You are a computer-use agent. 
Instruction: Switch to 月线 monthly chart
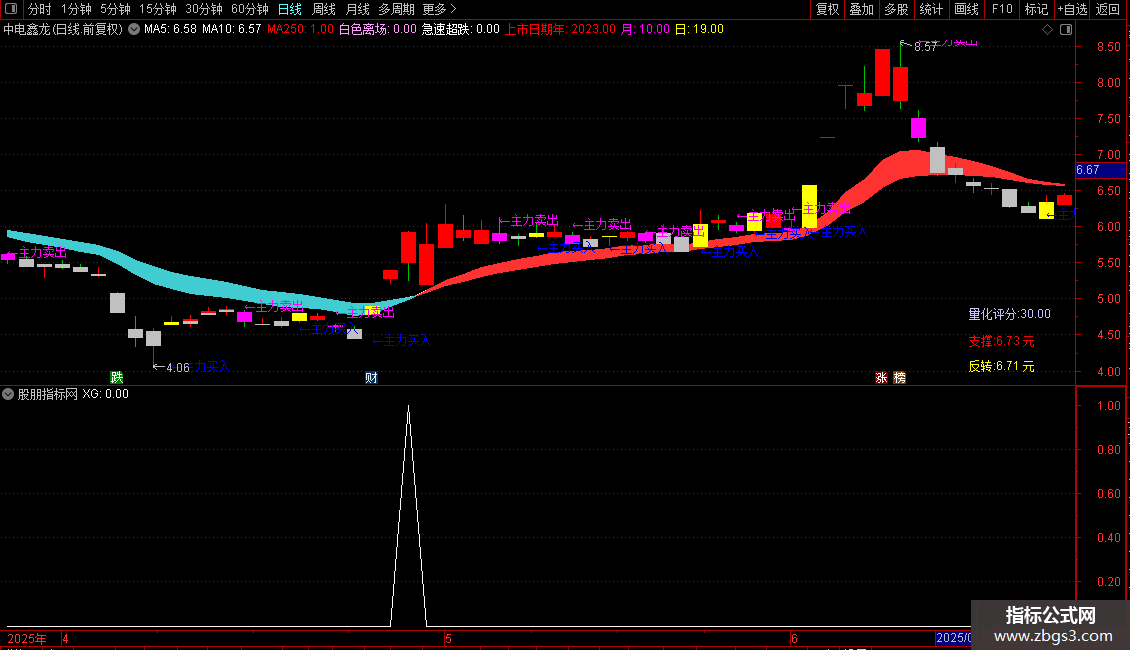(x=357, y=9)
